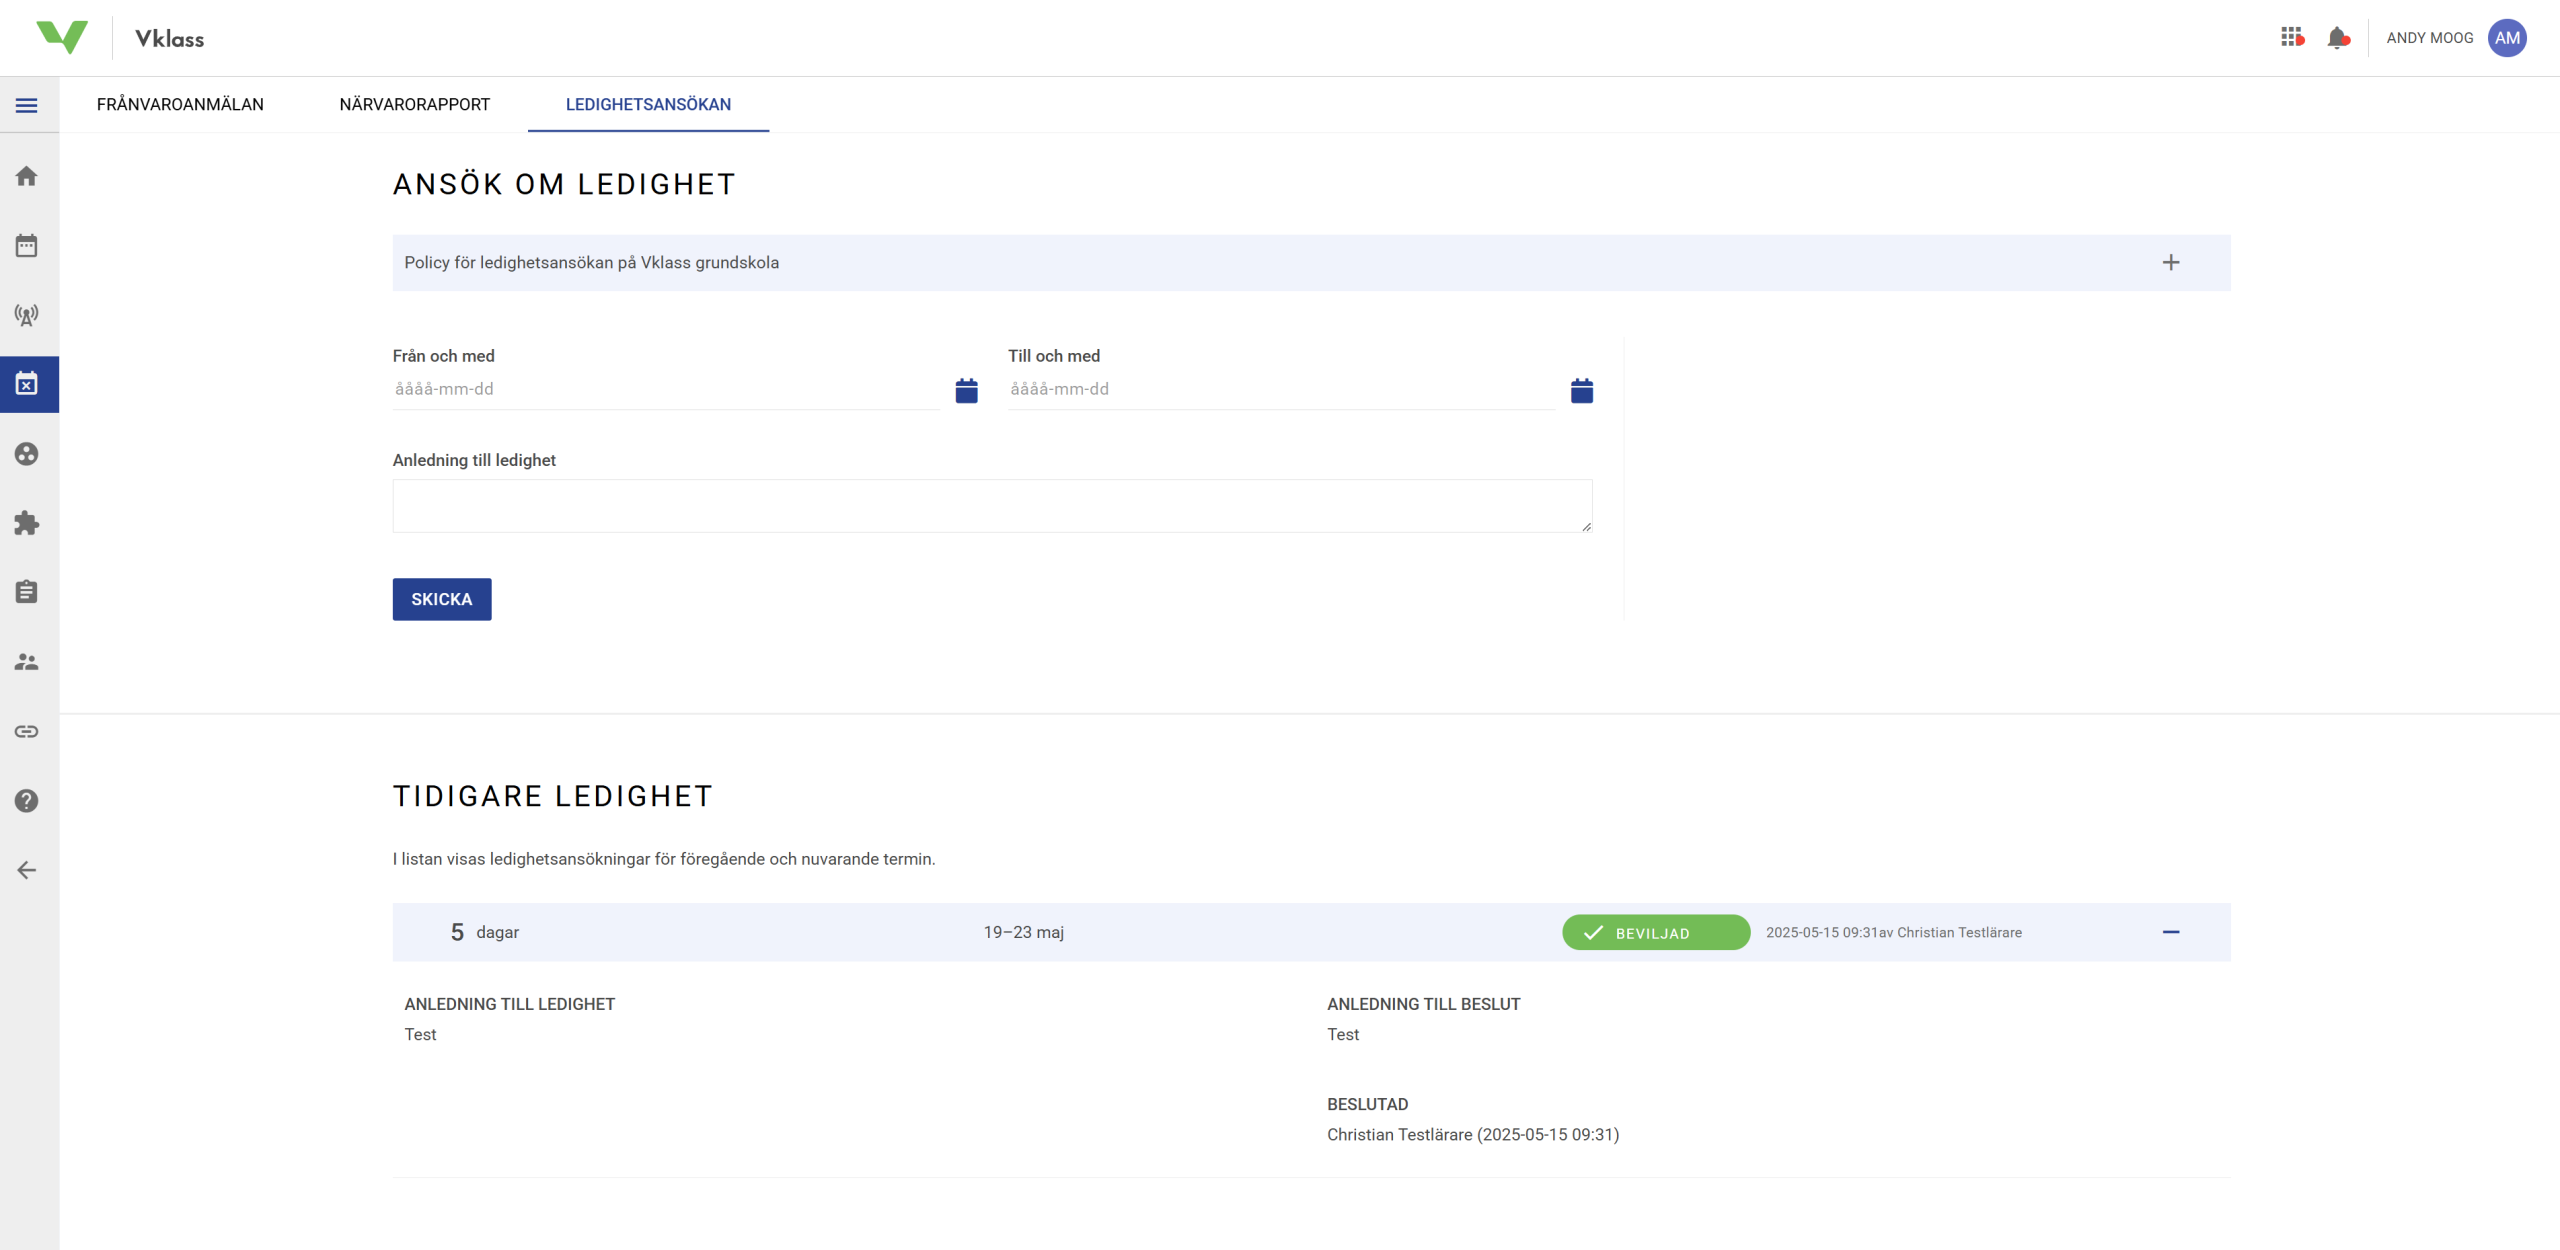Open the help question mark icon
This screenshot has height=1250, width=2560.
click(x=27, y=801)
